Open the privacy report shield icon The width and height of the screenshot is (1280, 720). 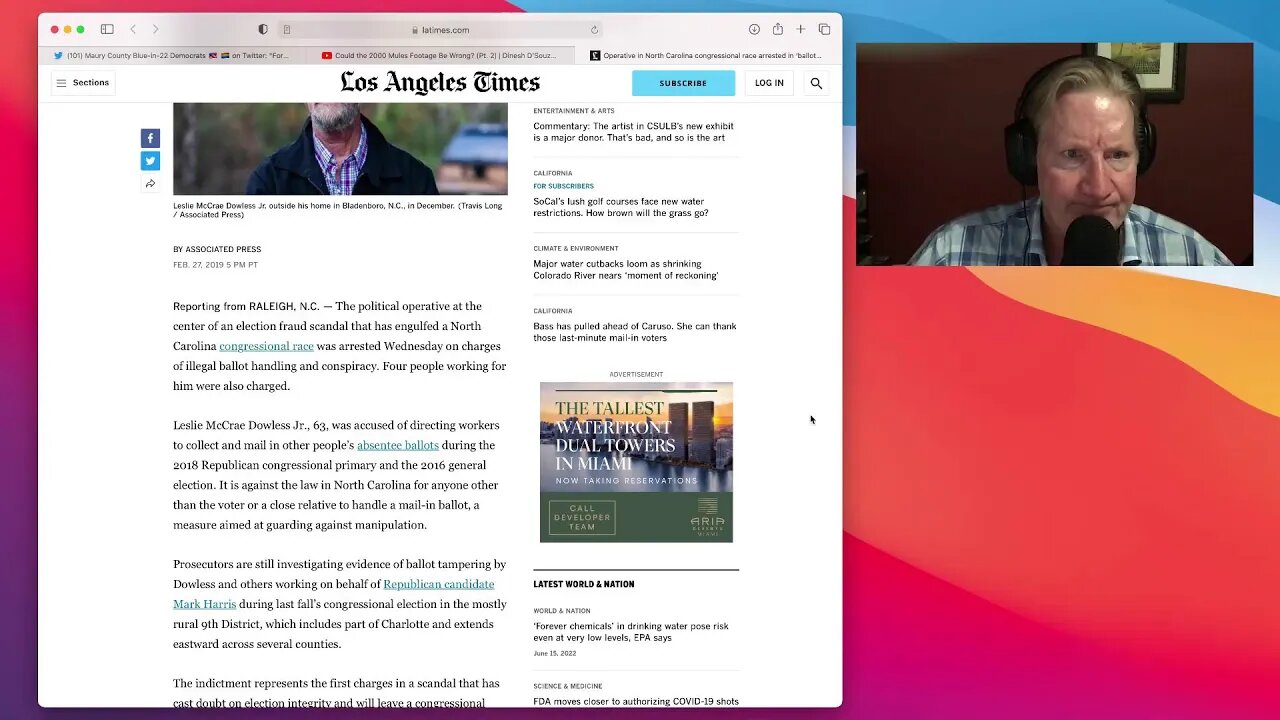click(x=263, y=30)
